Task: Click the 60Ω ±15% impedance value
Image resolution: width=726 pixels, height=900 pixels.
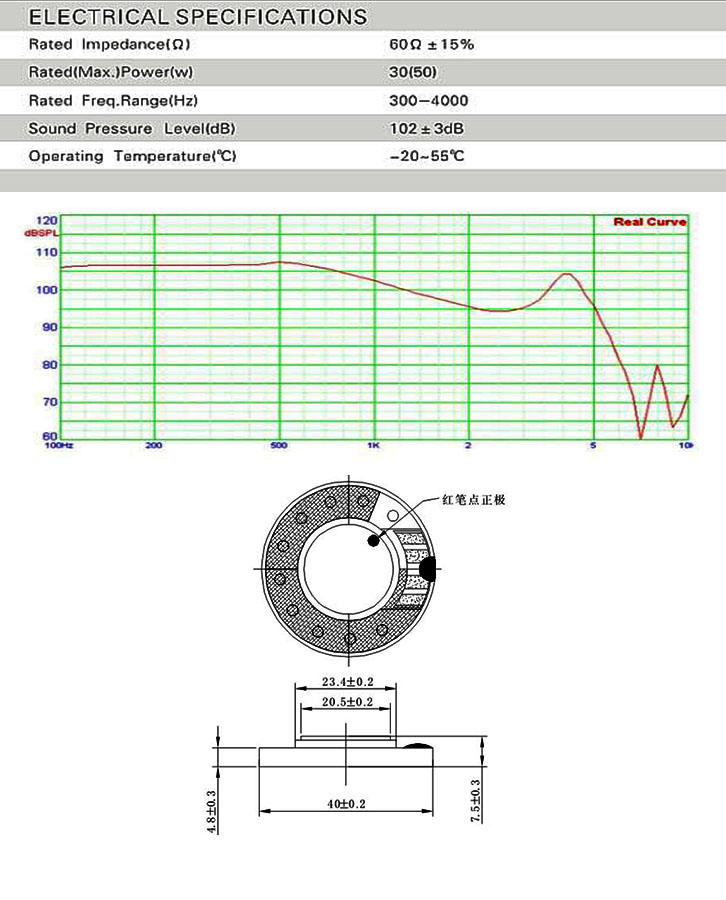Action: [431, 45]
